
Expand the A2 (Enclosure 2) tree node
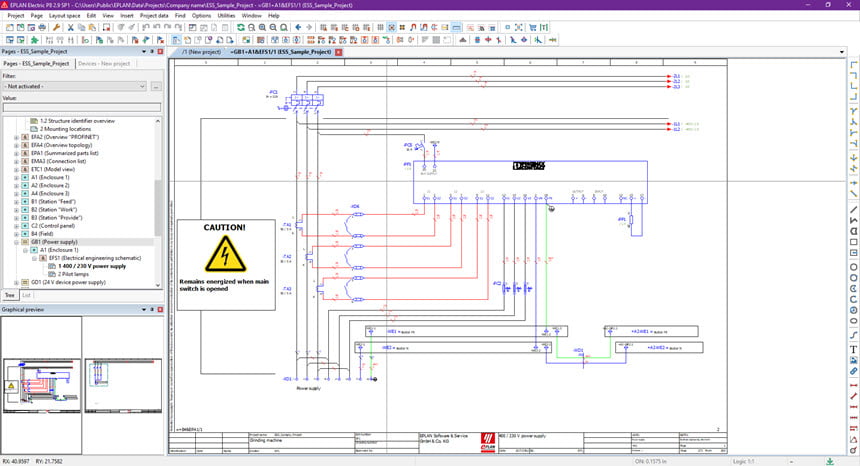[x=16, y=185]
